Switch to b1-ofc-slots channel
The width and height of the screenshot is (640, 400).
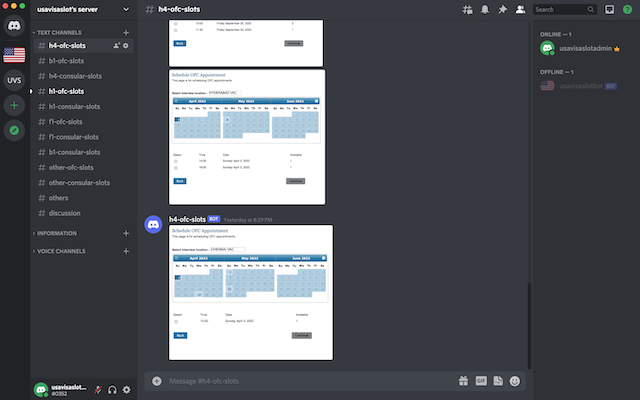click(x=83, y=61)
